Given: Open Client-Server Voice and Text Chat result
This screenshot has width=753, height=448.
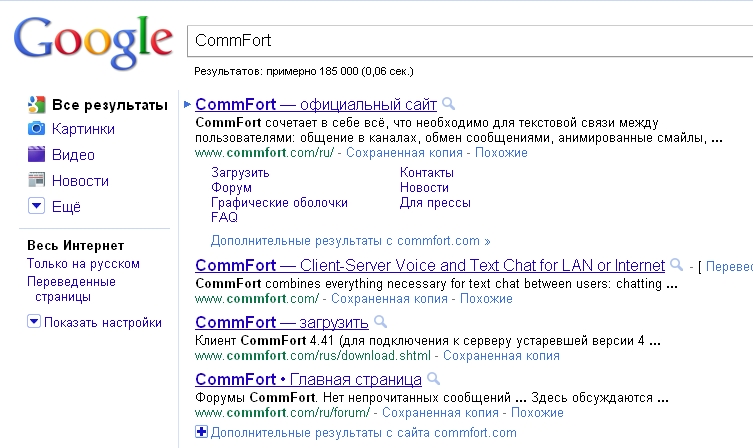Looking at the screenshot, I should 430,266.
